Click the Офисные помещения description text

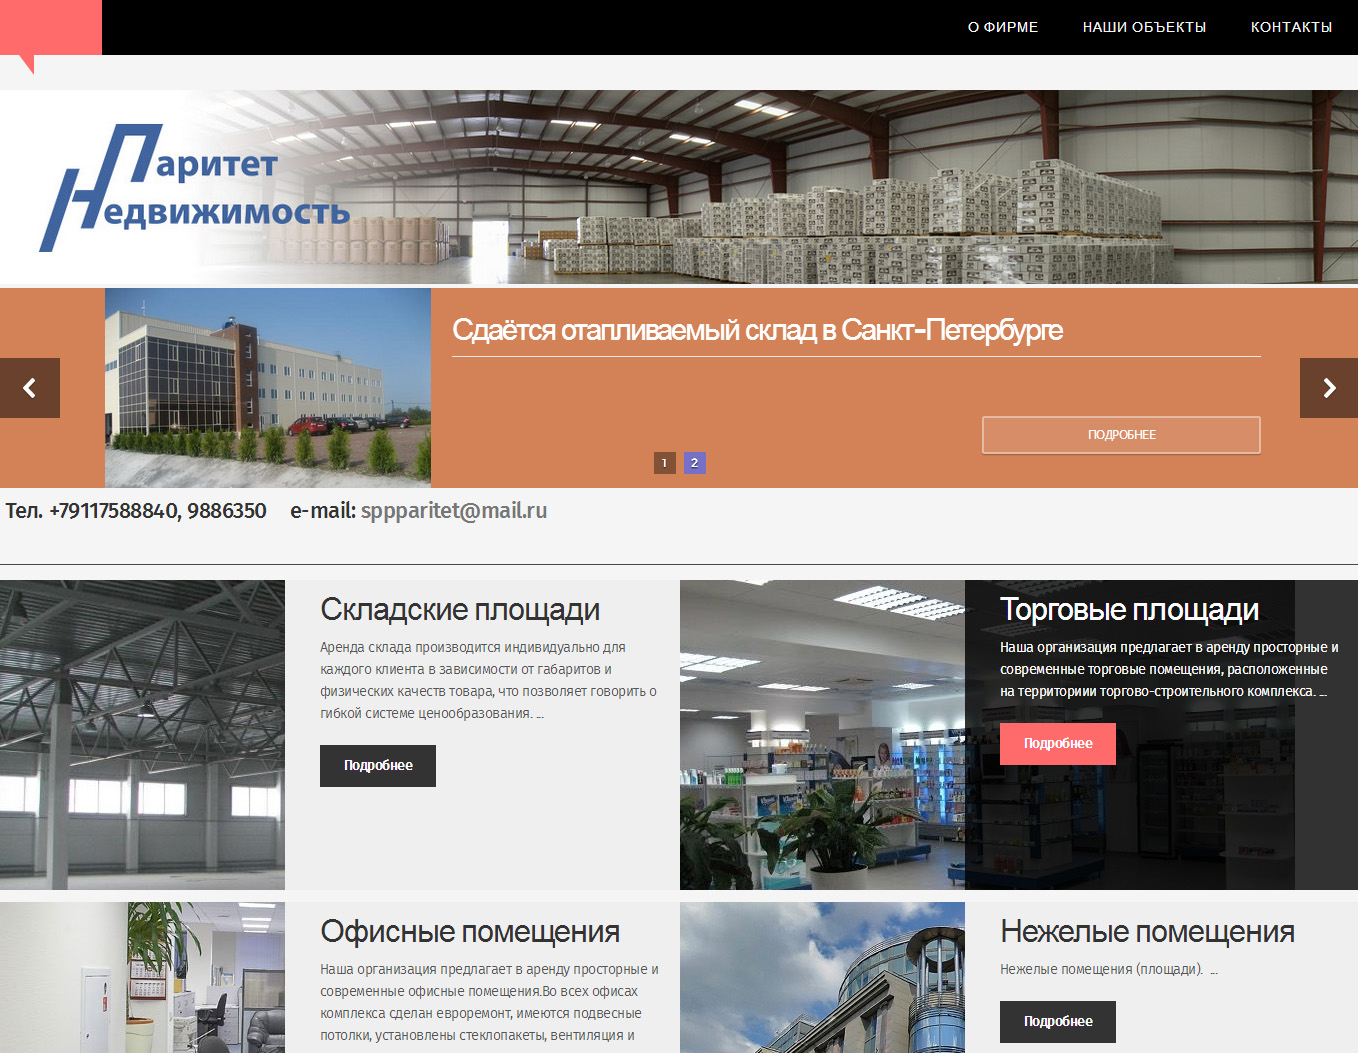(x=489, y=1002)
